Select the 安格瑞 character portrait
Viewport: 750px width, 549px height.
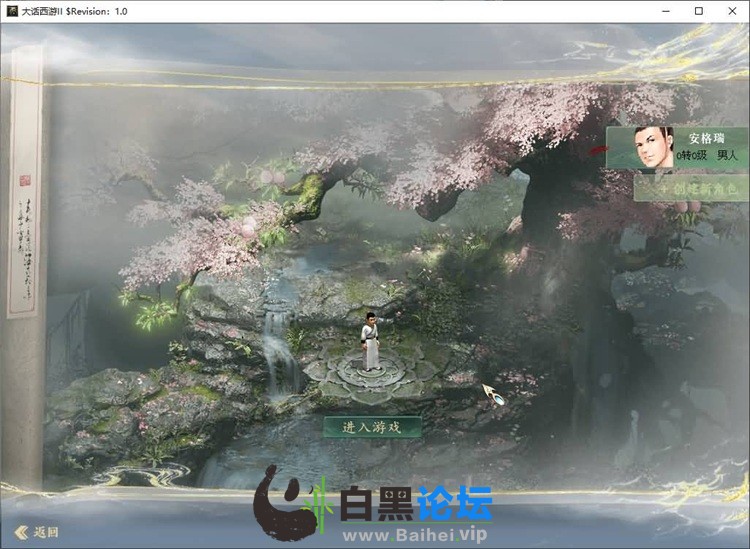(653, 149)
